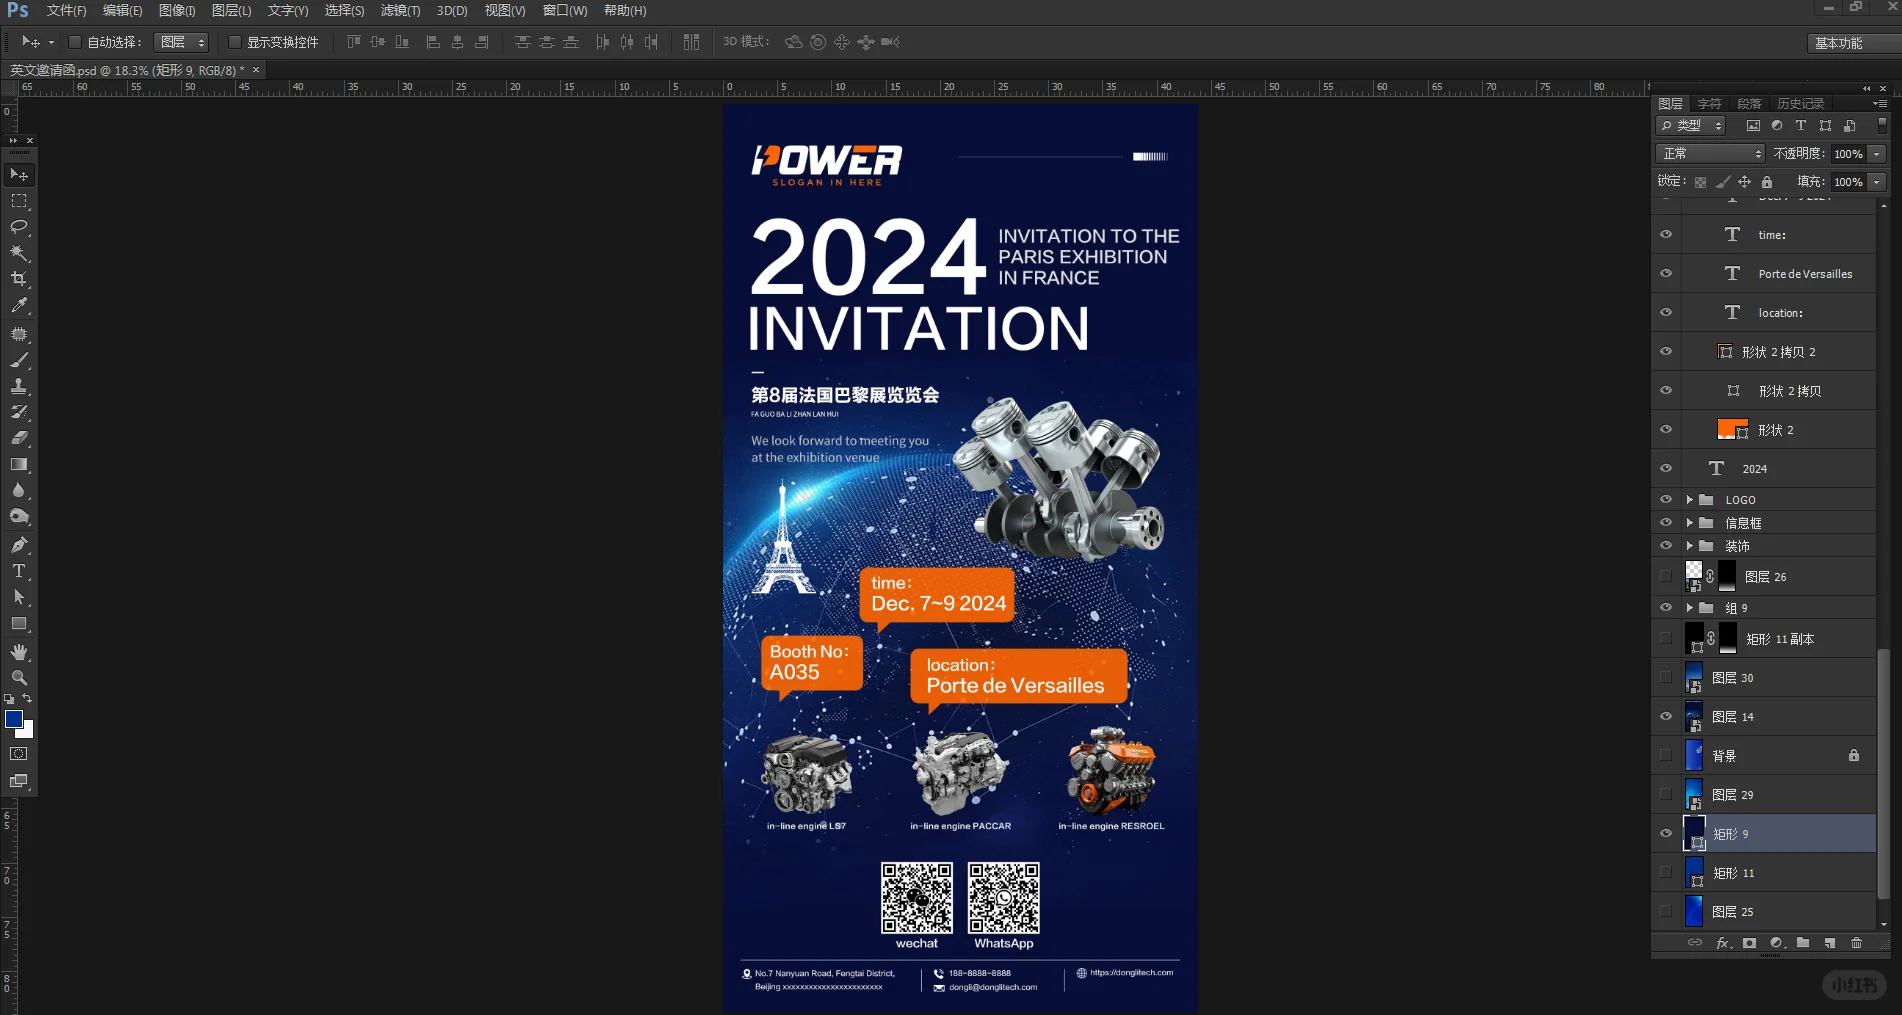1902x1015 pixels.
Task: Select the Eyedropper tool
Action: [19, 305]
